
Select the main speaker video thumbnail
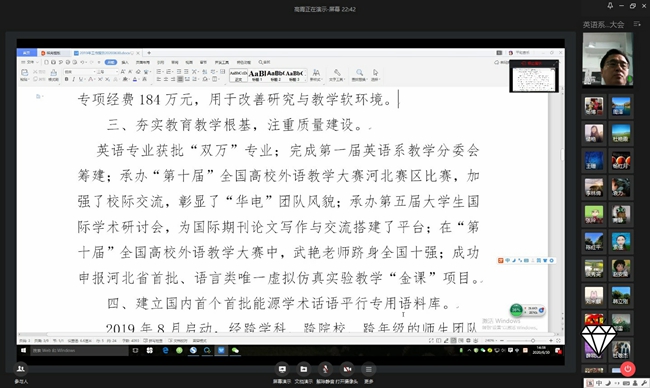tap(608, 59)
